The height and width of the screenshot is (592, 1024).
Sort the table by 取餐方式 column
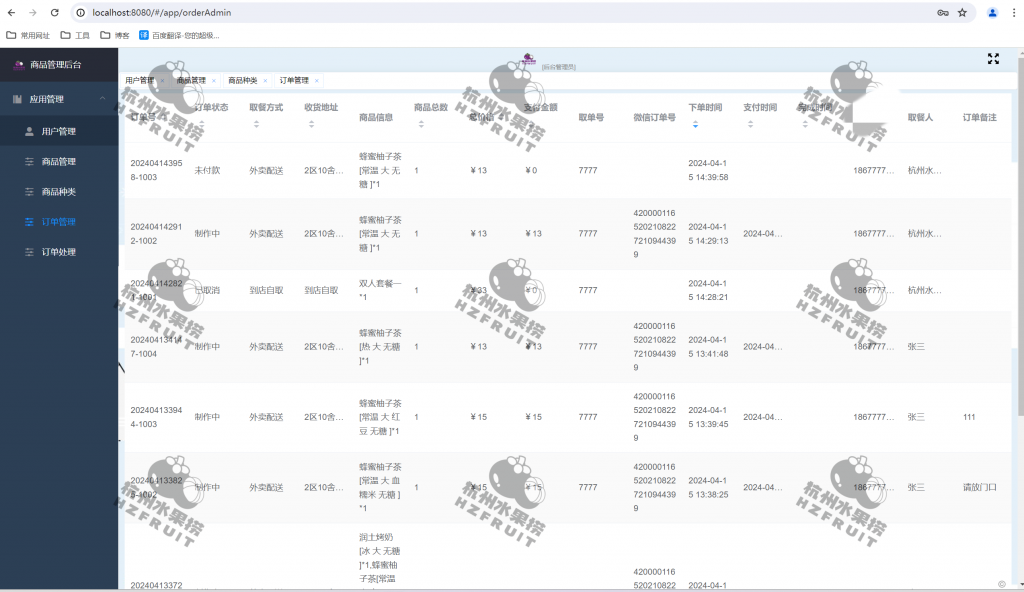click(256, 124)
